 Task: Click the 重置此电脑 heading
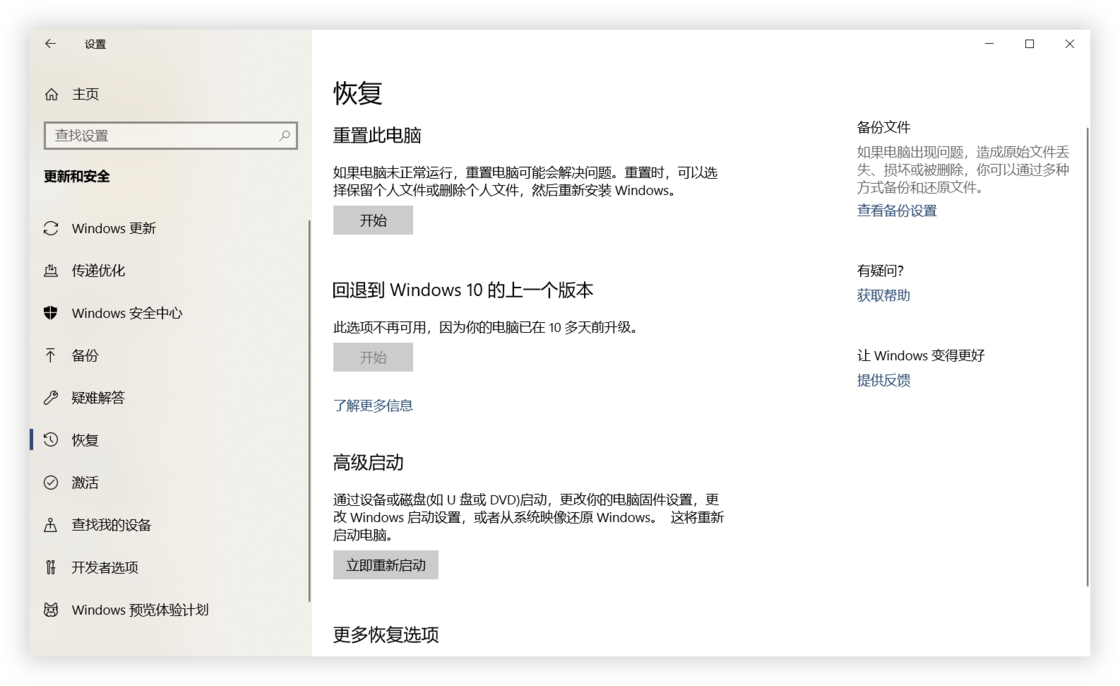coord(377,135)
